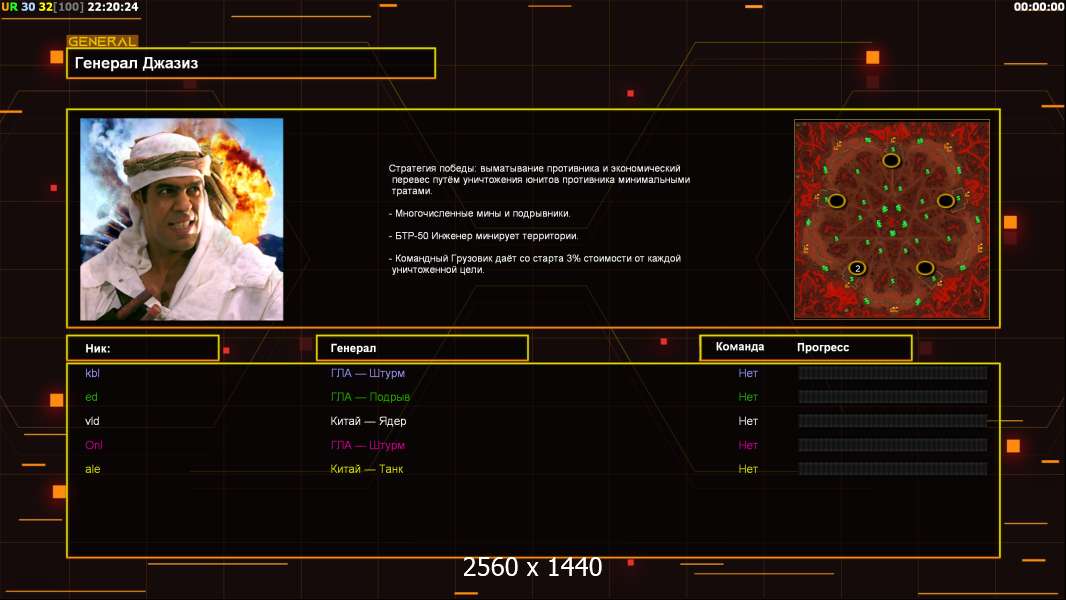Click the loading progress bar for player kbl
Viewport: 1066px width, 600px height.
pyautogui.click(x=892, y=373)
